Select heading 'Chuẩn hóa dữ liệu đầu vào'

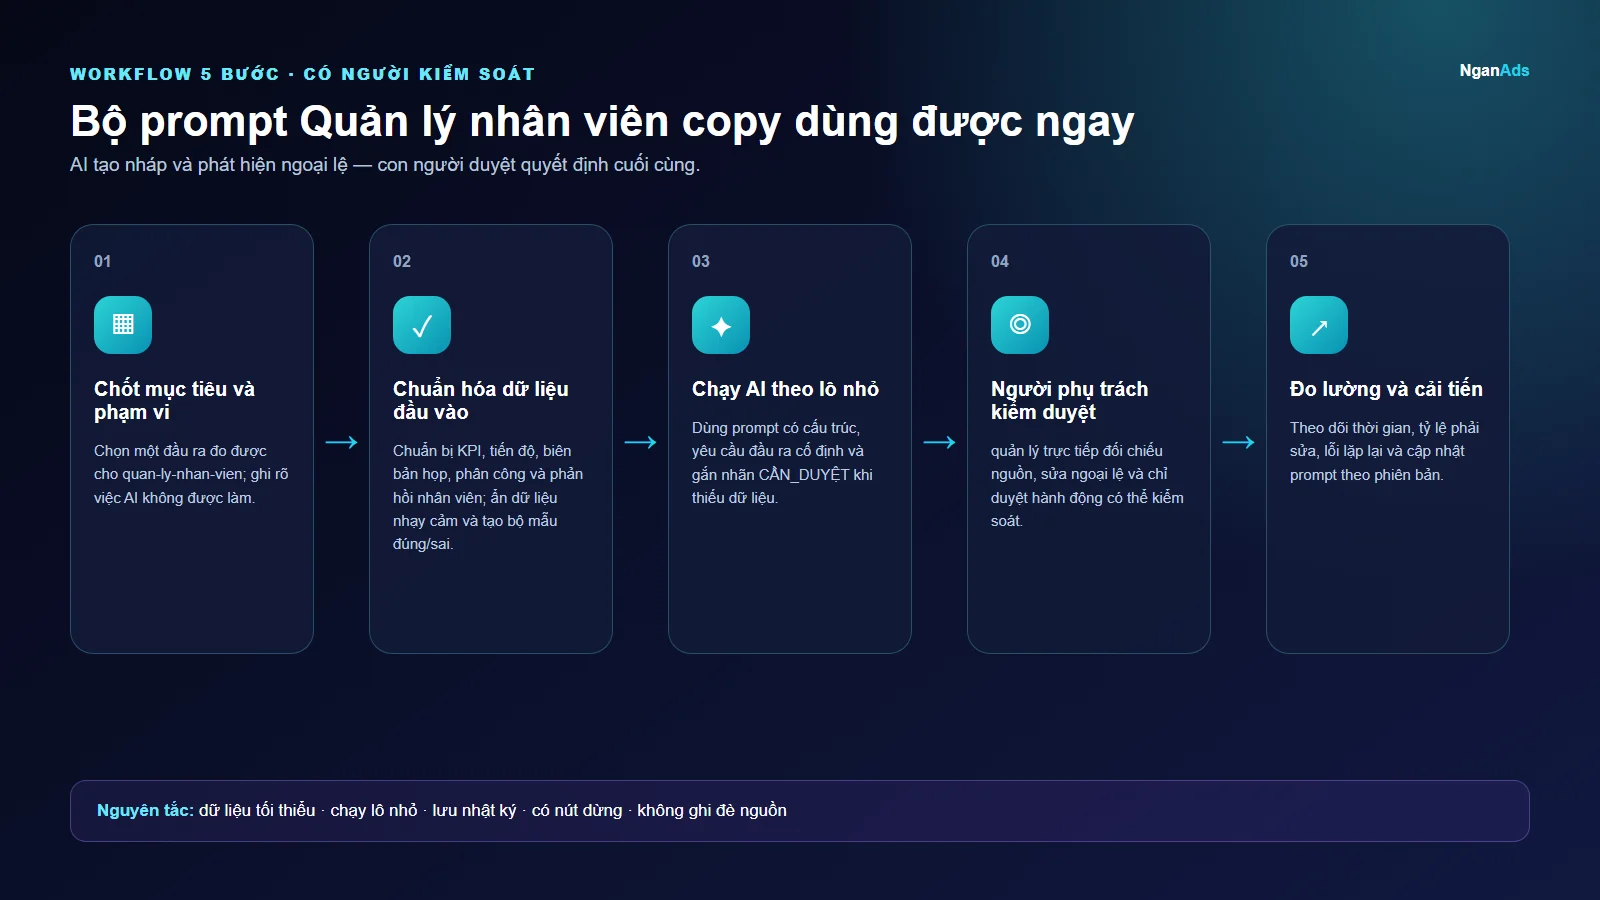[x=480, y=400]
